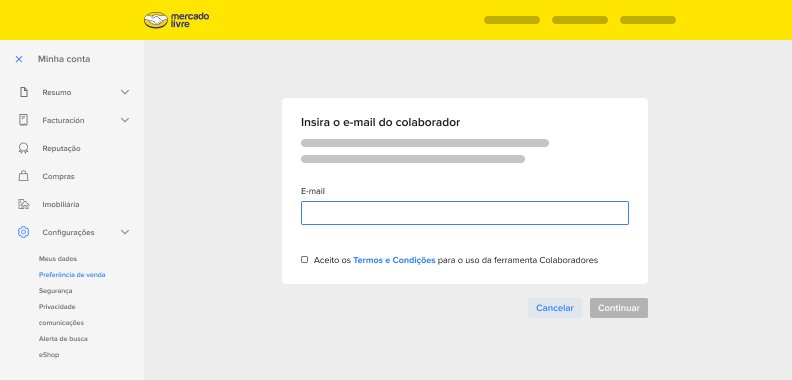Click the Continuar button
The width and height of the screenshot is (792, 380).
click(x=619, y=308)
